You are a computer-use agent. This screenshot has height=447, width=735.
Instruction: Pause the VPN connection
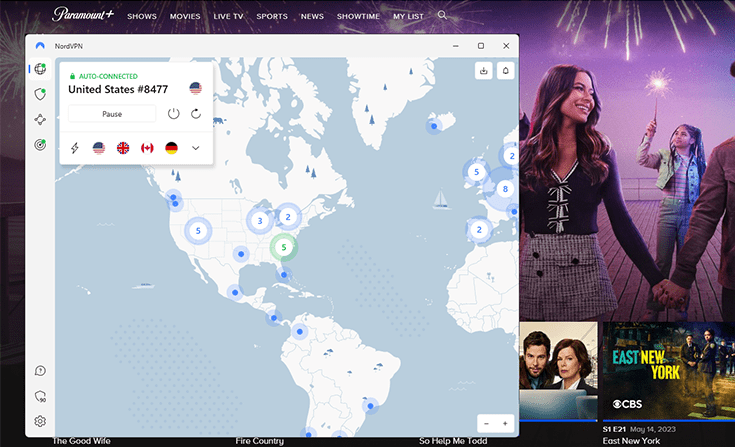point(112,114)
